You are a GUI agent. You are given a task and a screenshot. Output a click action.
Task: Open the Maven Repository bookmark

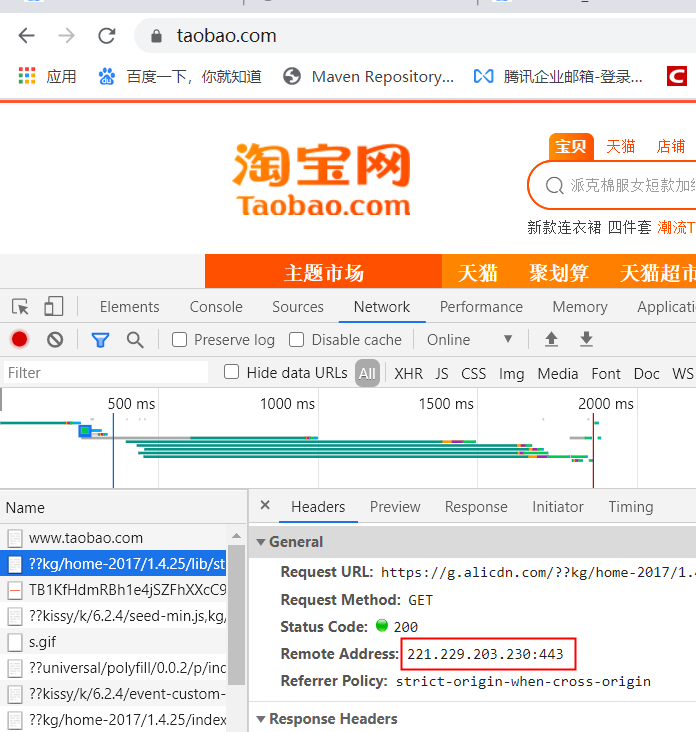368,76
